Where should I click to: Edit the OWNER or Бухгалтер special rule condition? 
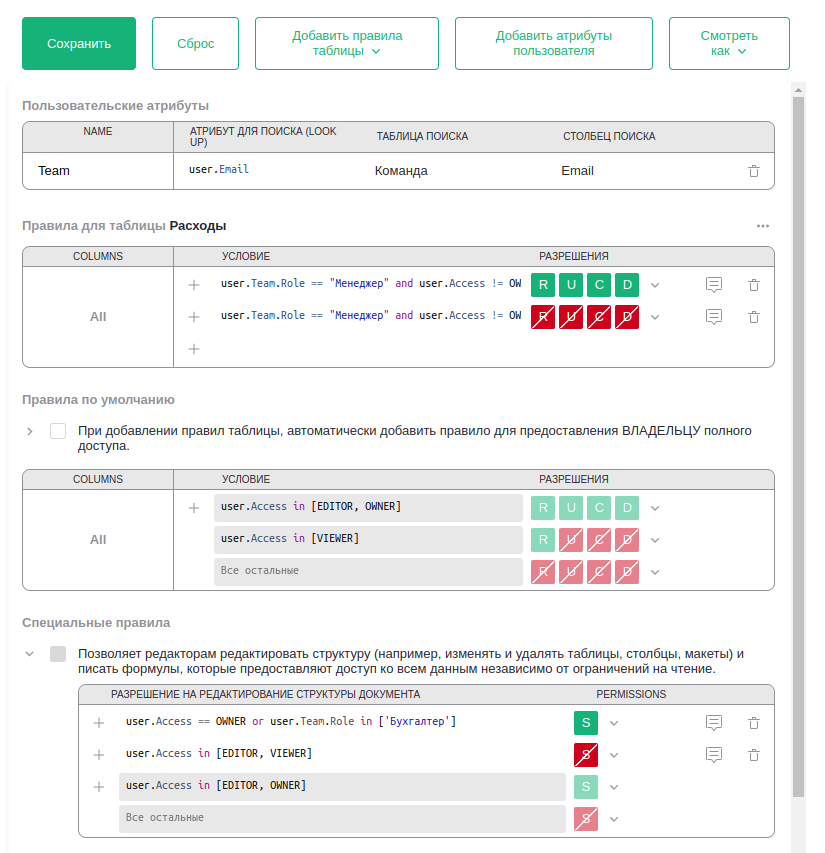click(x=343, y=722)
